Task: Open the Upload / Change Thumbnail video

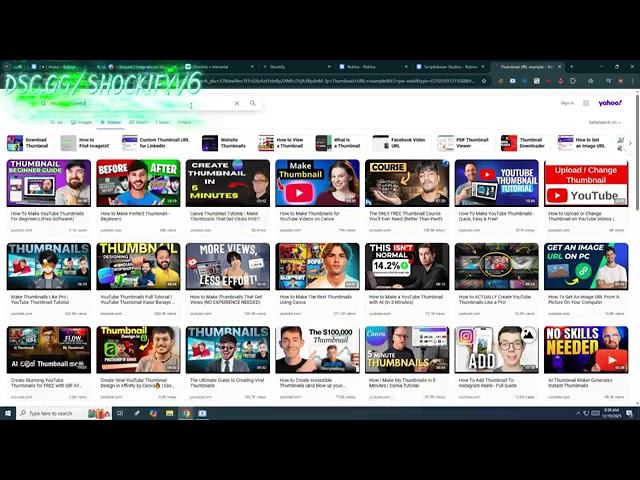Action: (586, 183)
